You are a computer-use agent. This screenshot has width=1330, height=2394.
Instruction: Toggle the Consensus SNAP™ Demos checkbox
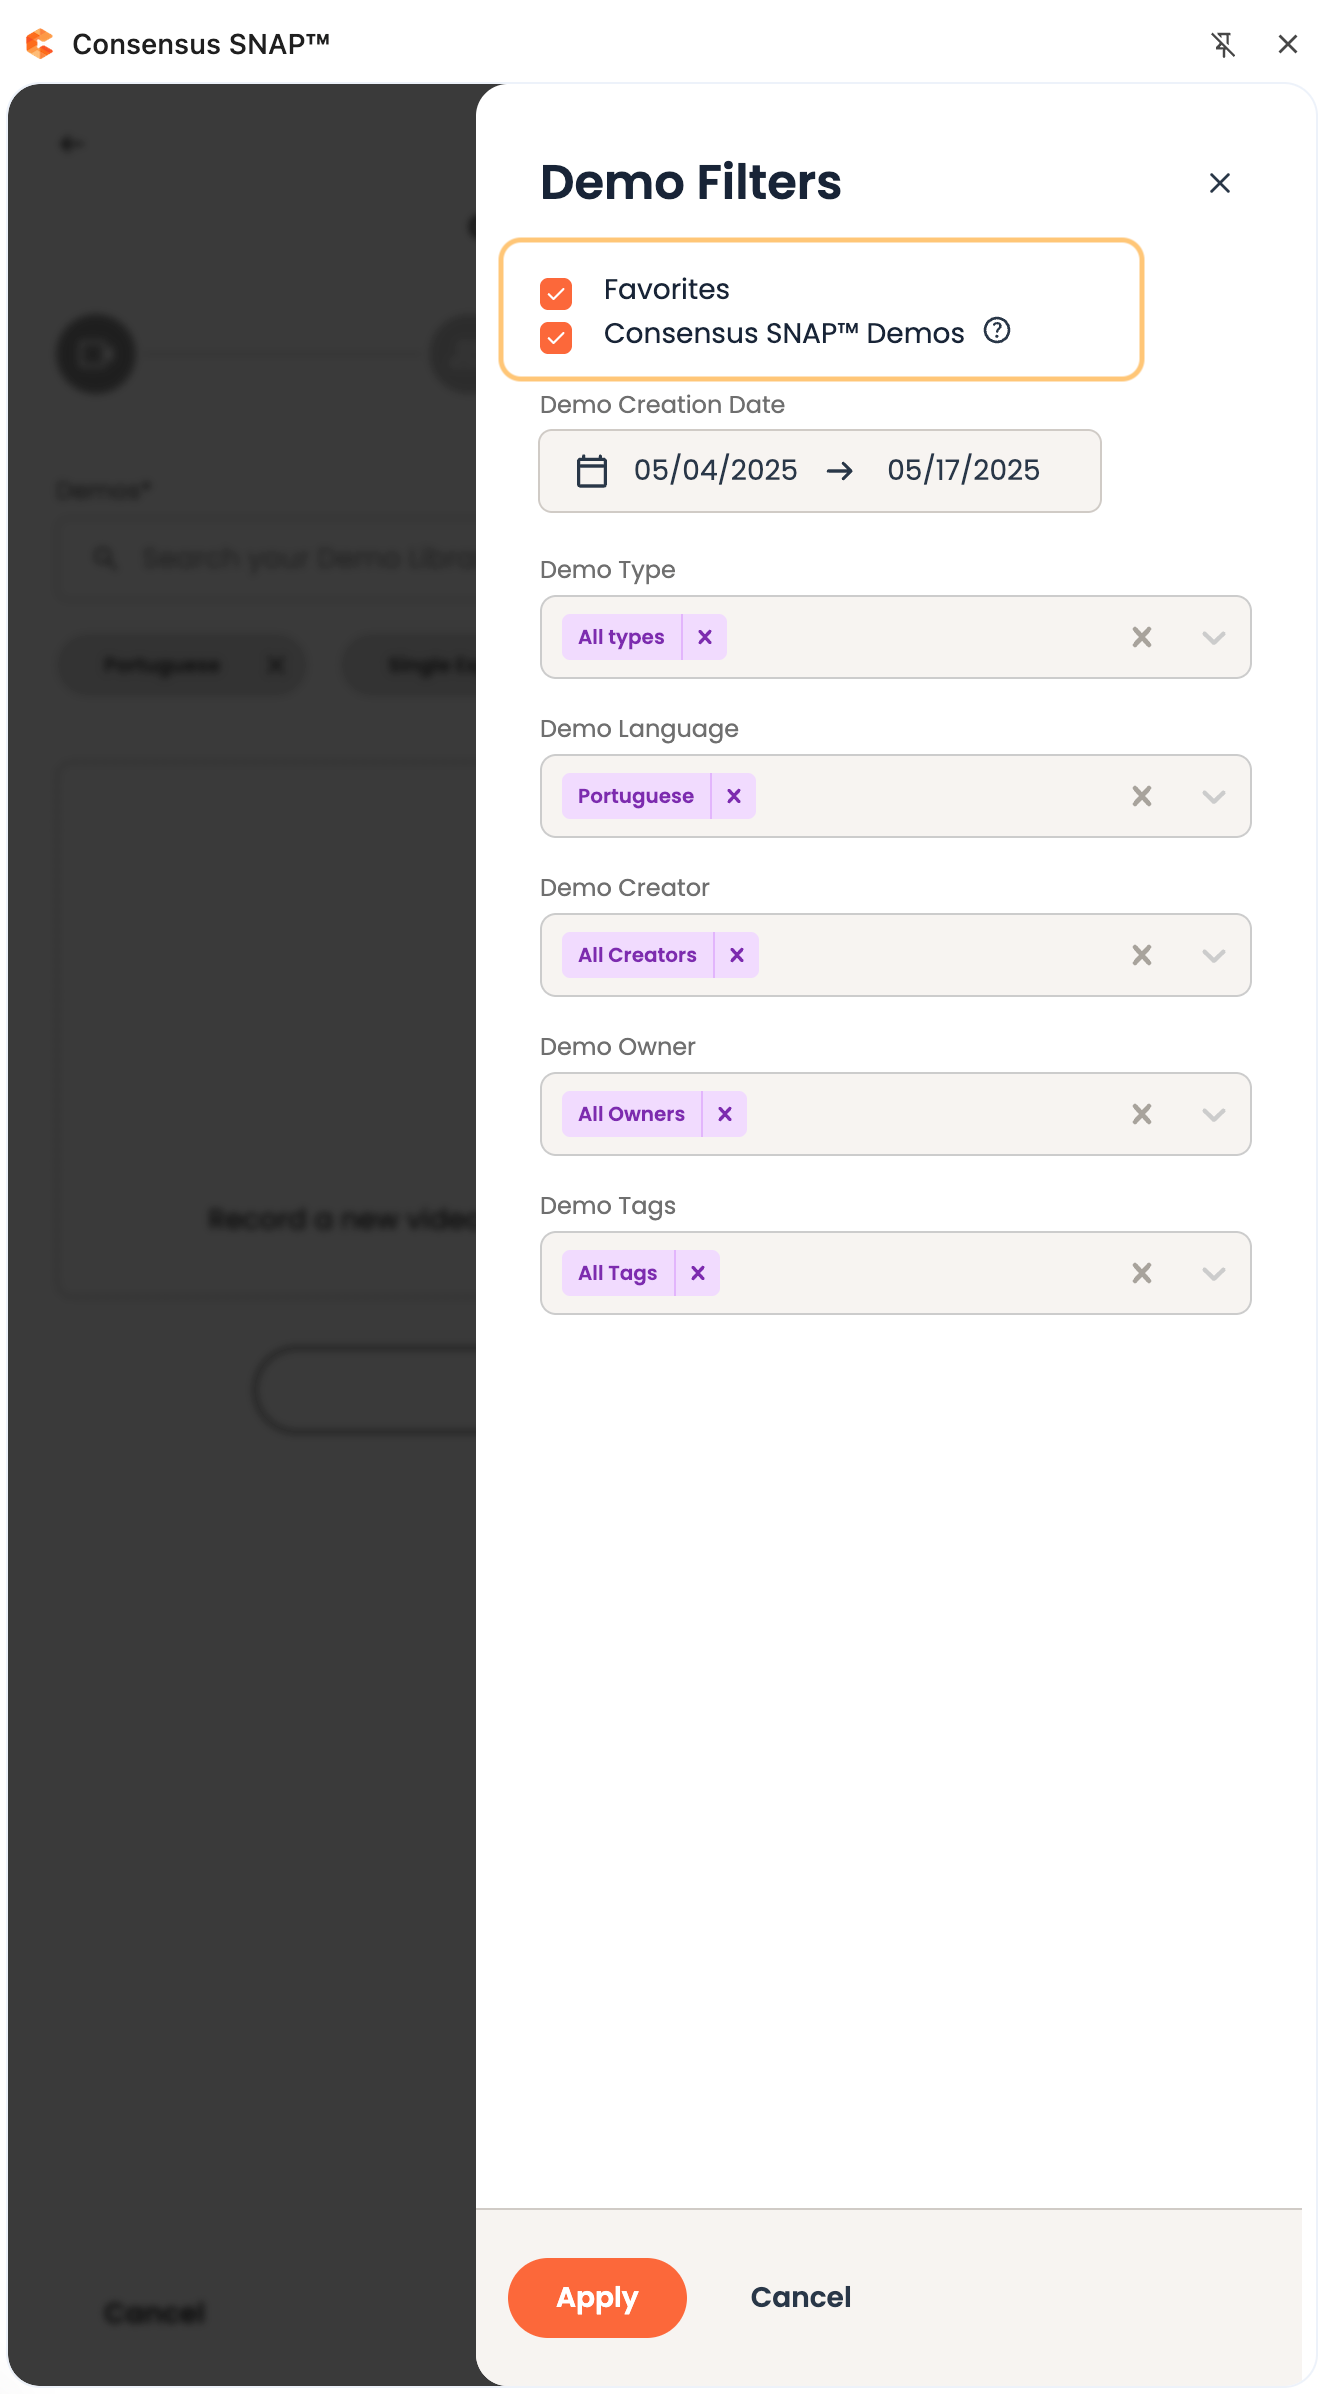coord(556,338)
